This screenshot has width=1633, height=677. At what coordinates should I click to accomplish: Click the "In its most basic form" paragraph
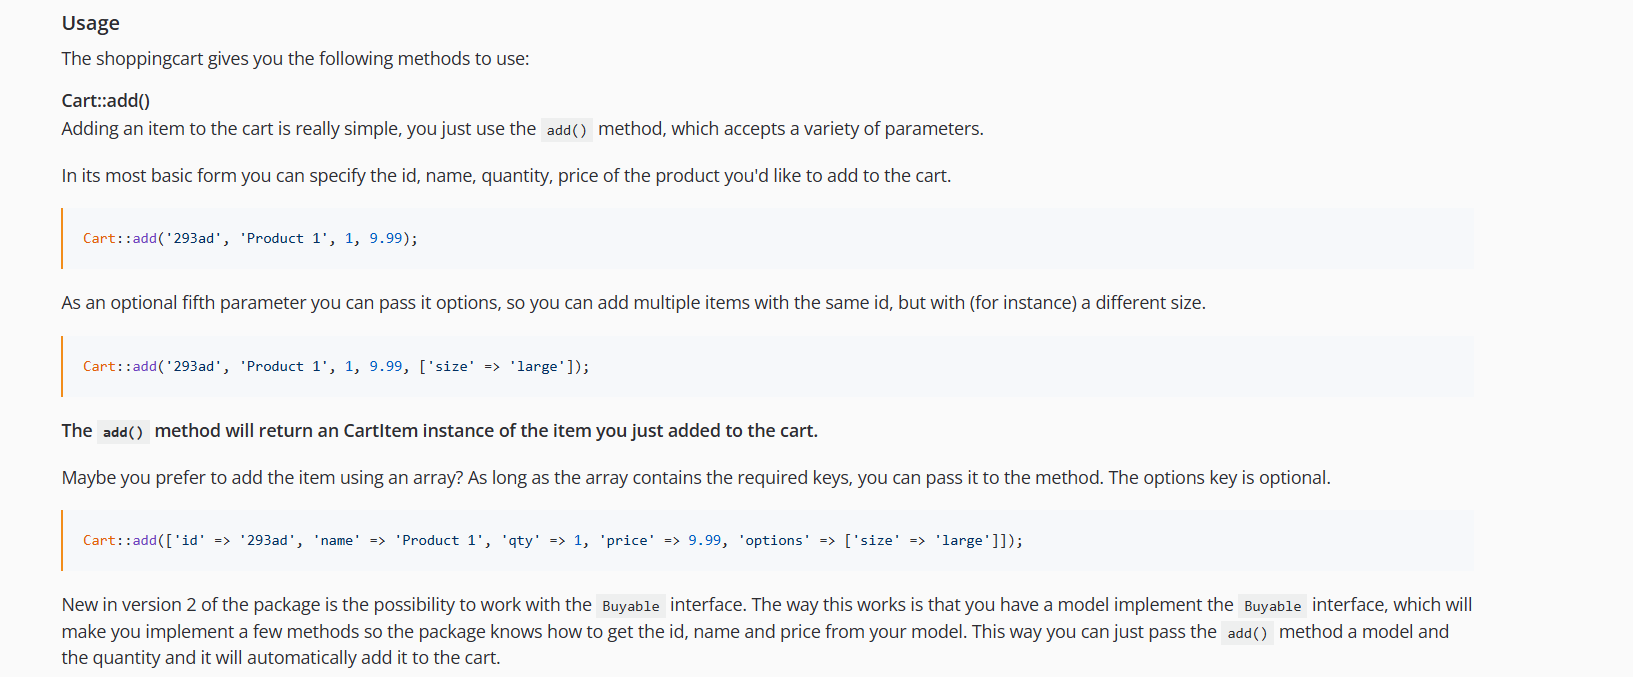tap(506, 175)
